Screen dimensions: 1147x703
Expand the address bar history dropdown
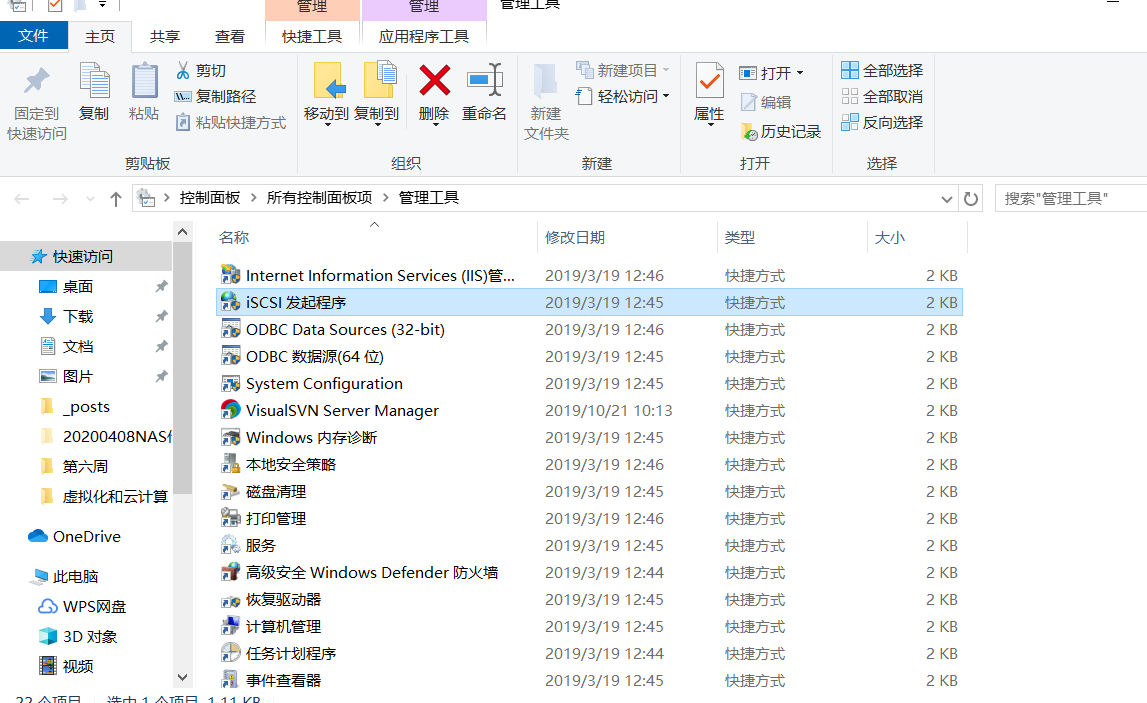[x=947, y=199]
